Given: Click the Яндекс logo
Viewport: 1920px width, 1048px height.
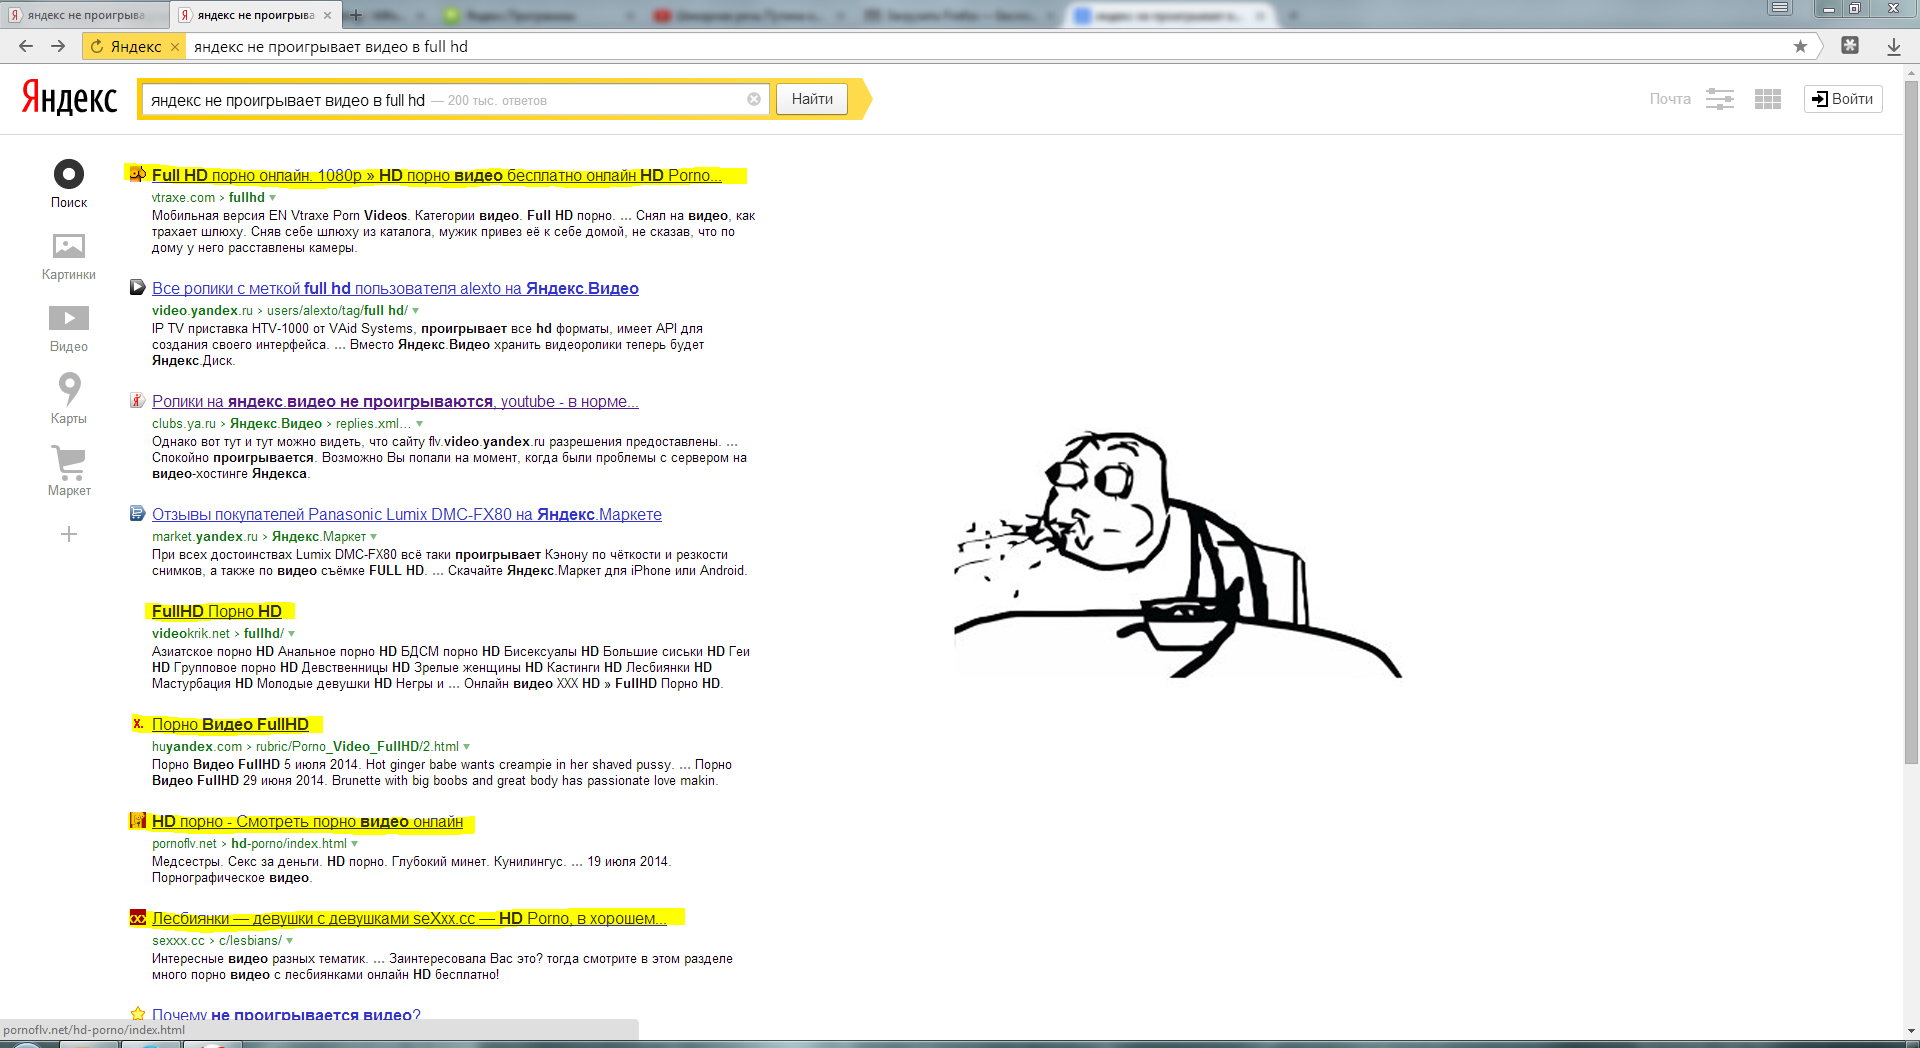Looking at the screenshot, I should pyautogui.click(x=70, y=98).
